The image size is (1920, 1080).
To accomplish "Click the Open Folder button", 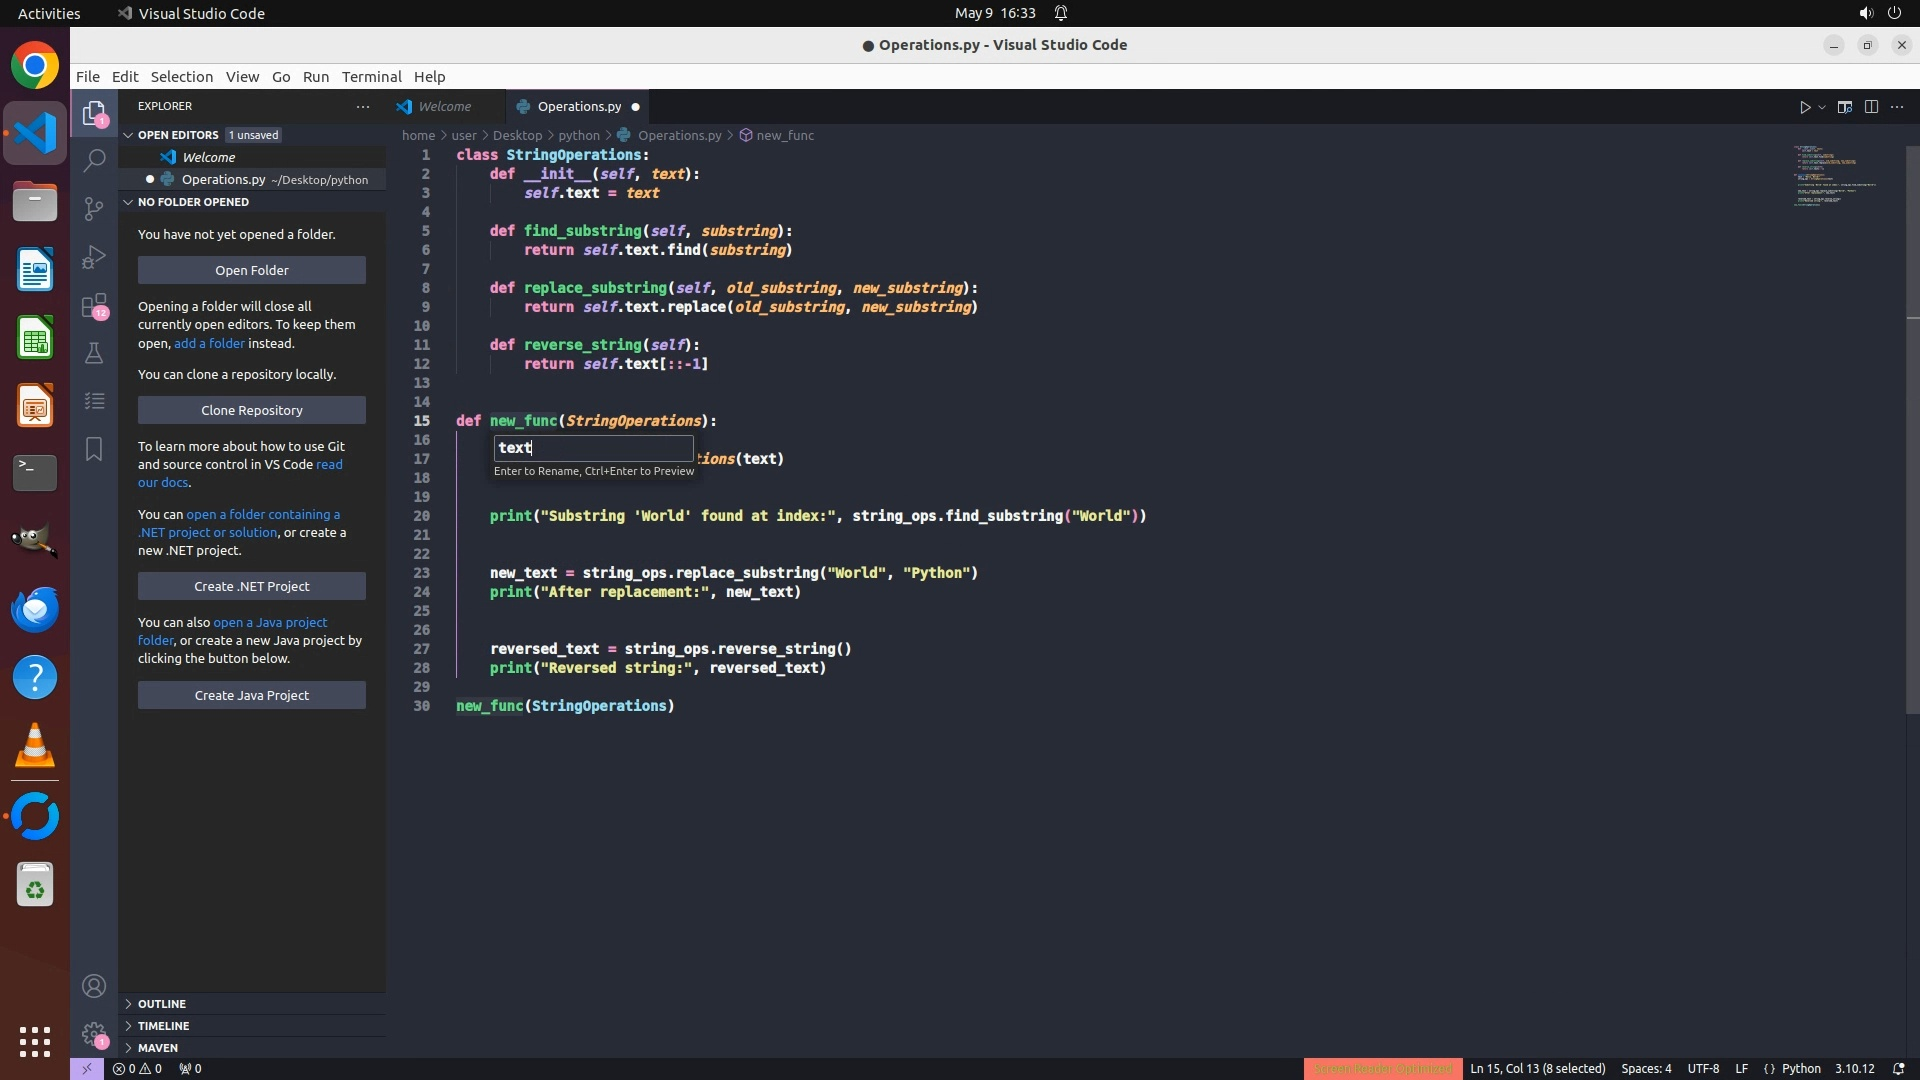I will (251, 270).
